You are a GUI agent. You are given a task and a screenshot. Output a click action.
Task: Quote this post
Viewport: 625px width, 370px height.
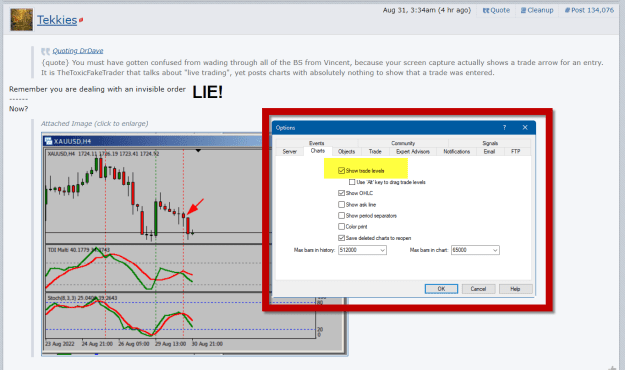click(496, 10)
